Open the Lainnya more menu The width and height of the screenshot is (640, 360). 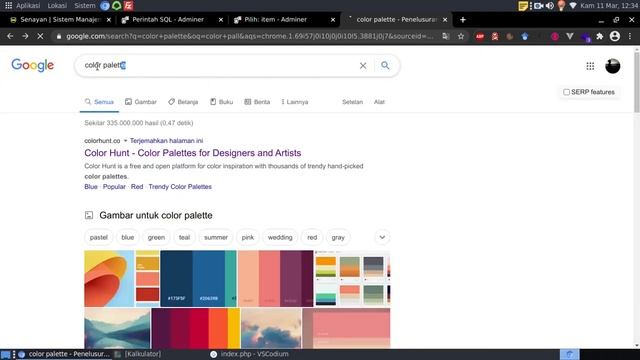[x=295, y=102]
